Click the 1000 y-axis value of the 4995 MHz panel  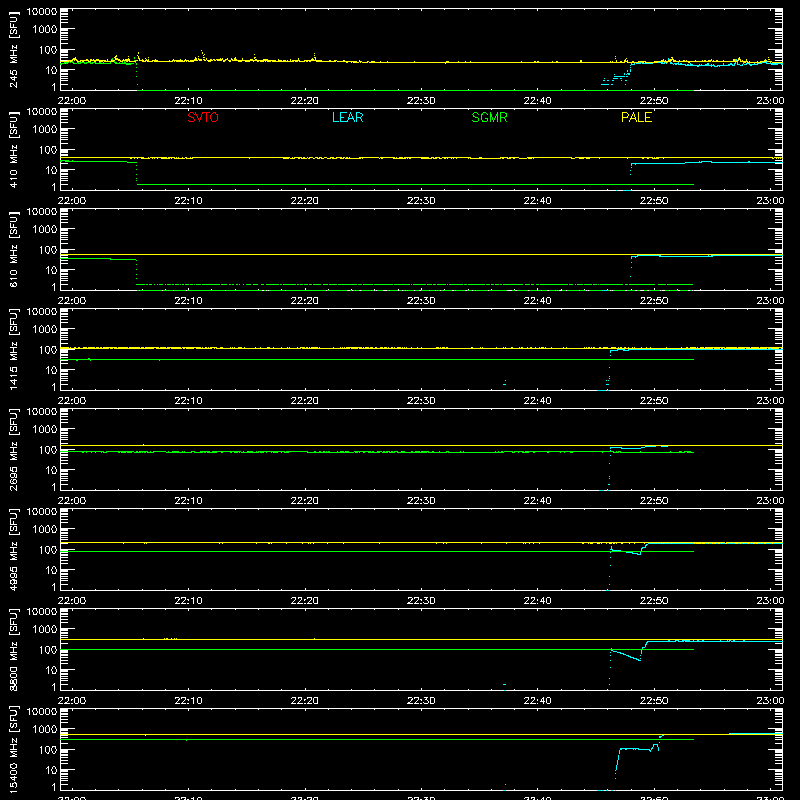[45, 530]
